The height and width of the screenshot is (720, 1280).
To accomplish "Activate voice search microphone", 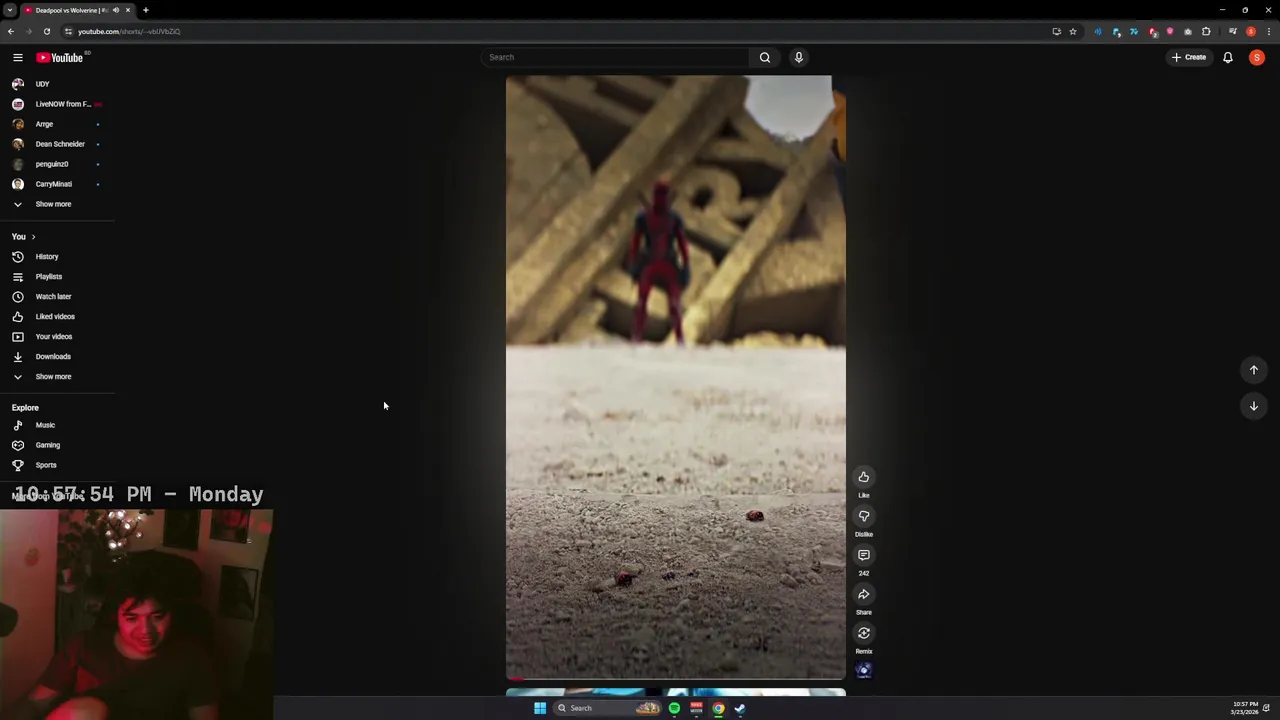I will 798,57.
